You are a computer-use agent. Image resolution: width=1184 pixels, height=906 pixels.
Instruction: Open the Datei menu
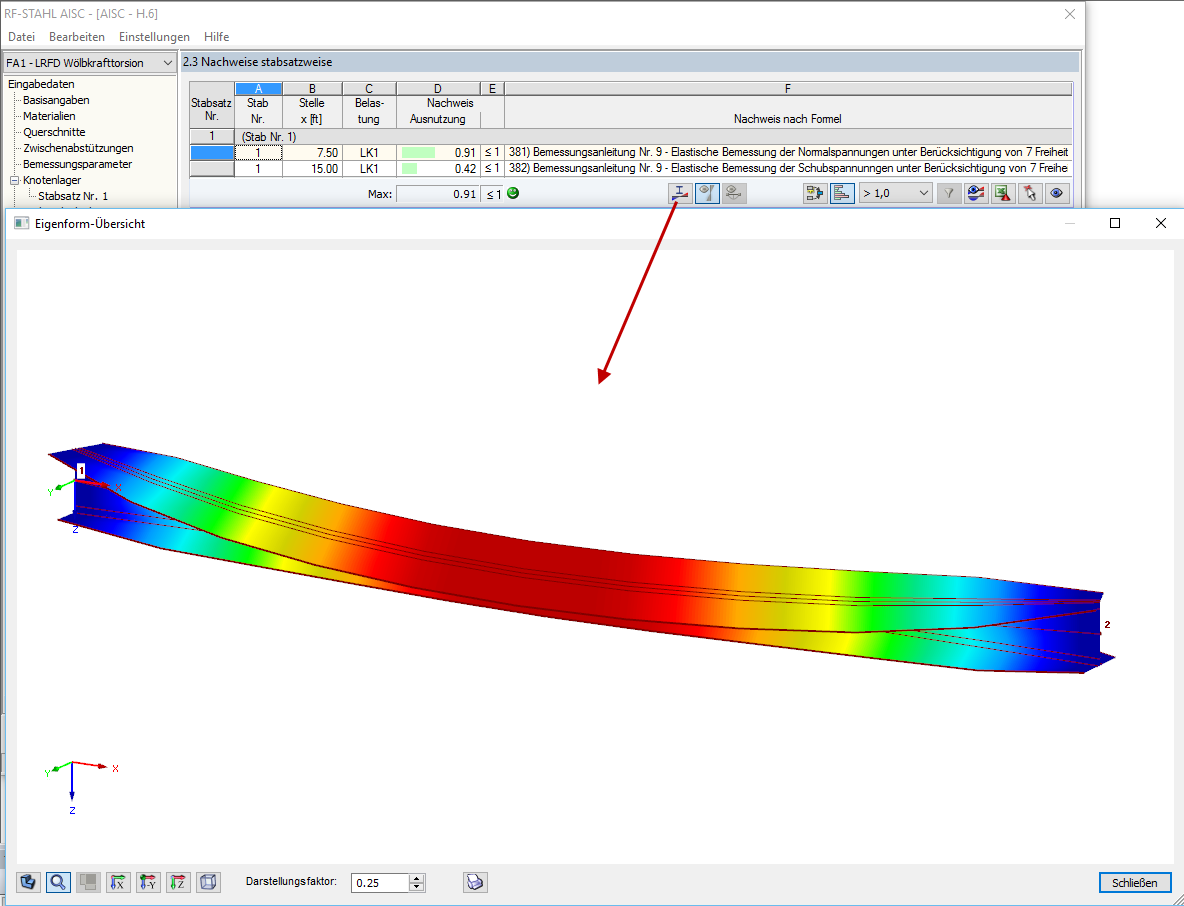pos(21,36)
